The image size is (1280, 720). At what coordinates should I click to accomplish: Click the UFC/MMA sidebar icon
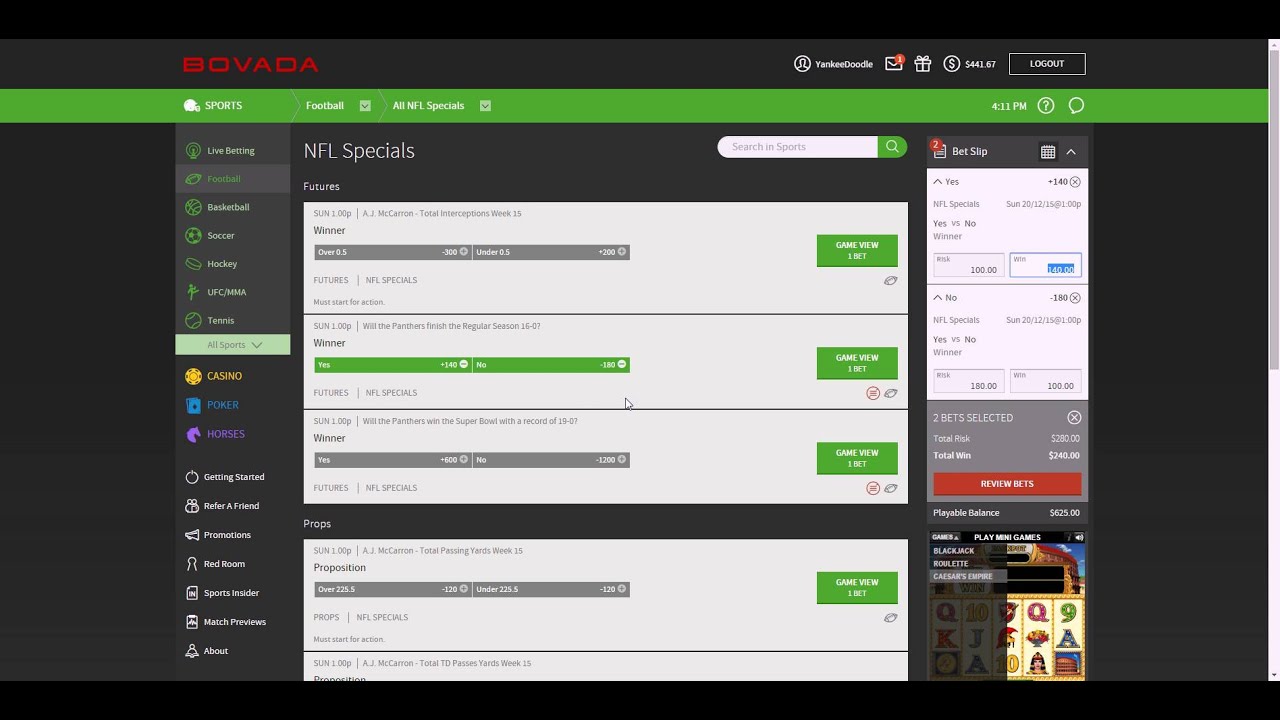(193, 292)
